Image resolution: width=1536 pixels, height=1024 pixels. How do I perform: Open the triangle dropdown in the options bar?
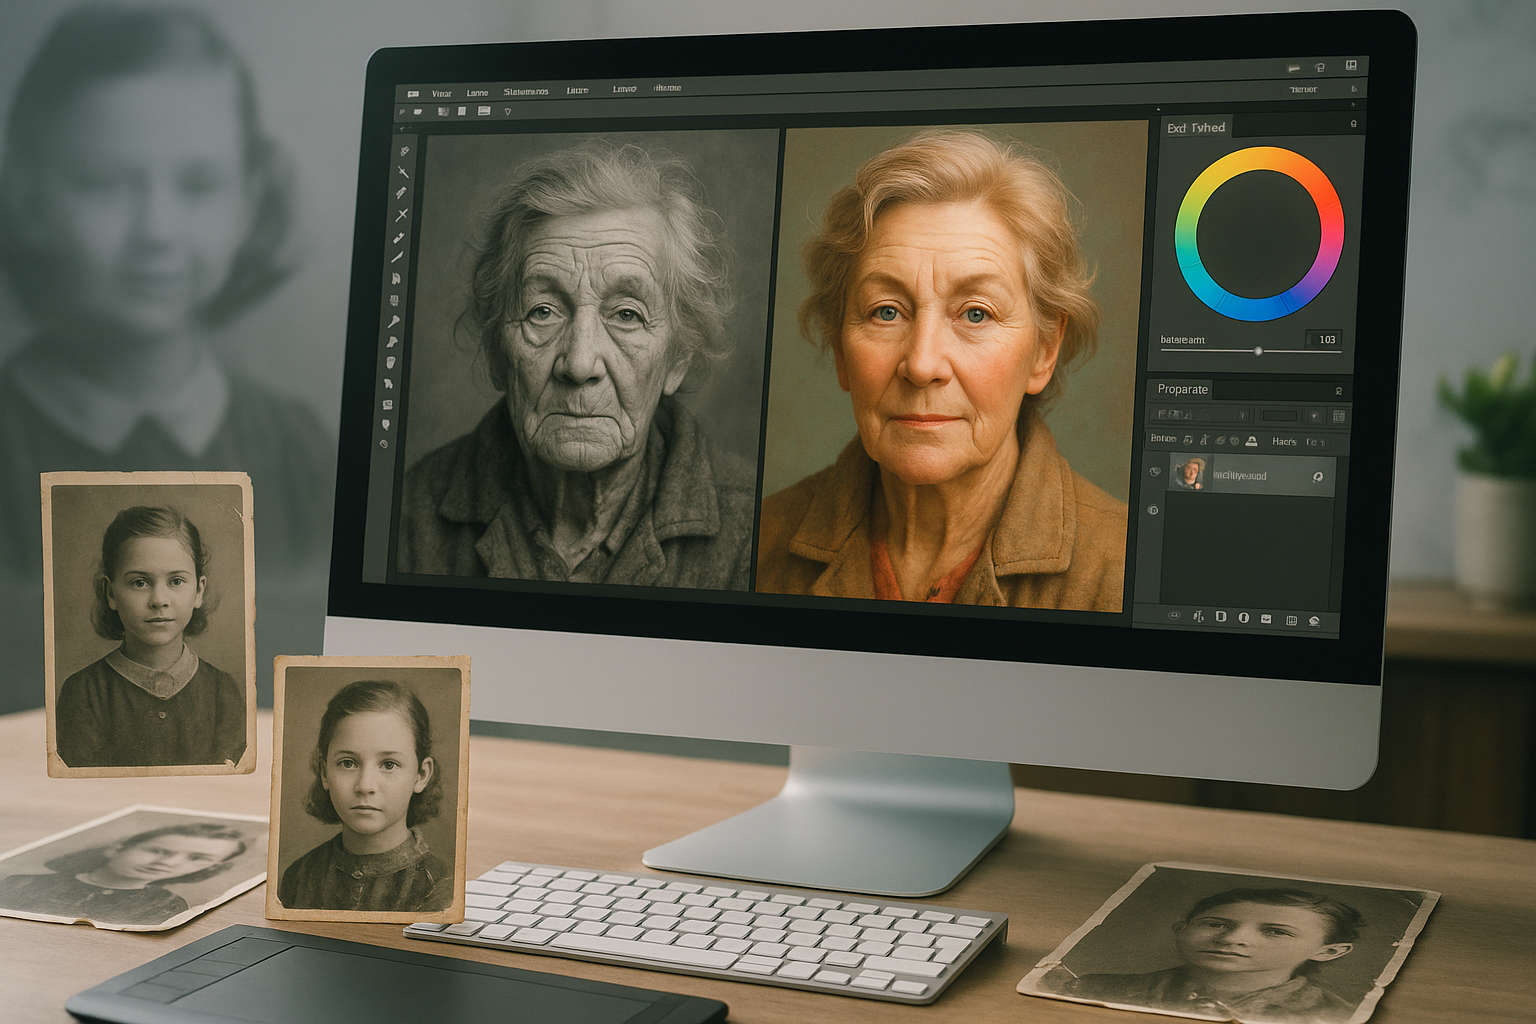click(x=508, y=111)
